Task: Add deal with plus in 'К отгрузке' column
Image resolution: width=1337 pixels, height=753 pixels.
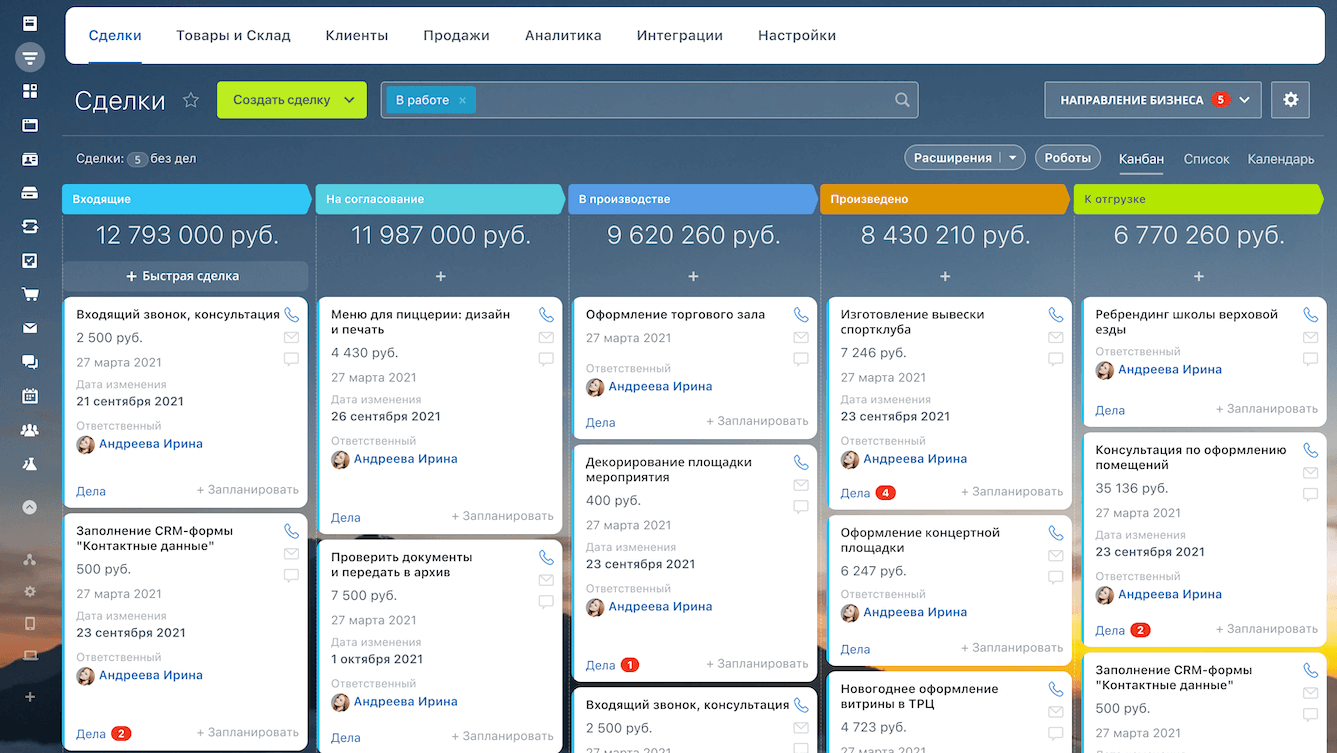Action: (1199, 276)
